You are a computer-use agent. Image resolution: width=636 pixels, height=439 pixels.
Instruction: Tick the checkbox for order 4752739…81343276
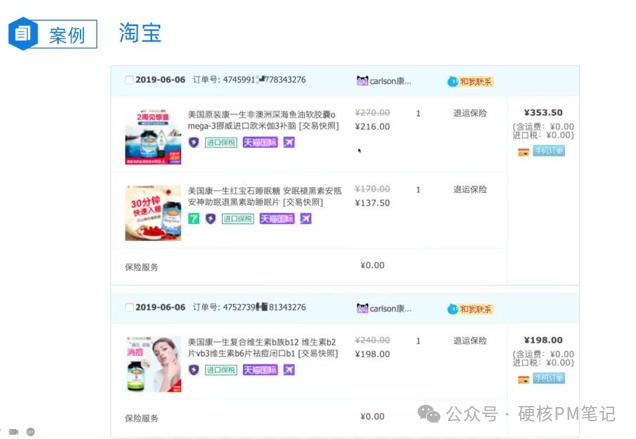point(129,307)
